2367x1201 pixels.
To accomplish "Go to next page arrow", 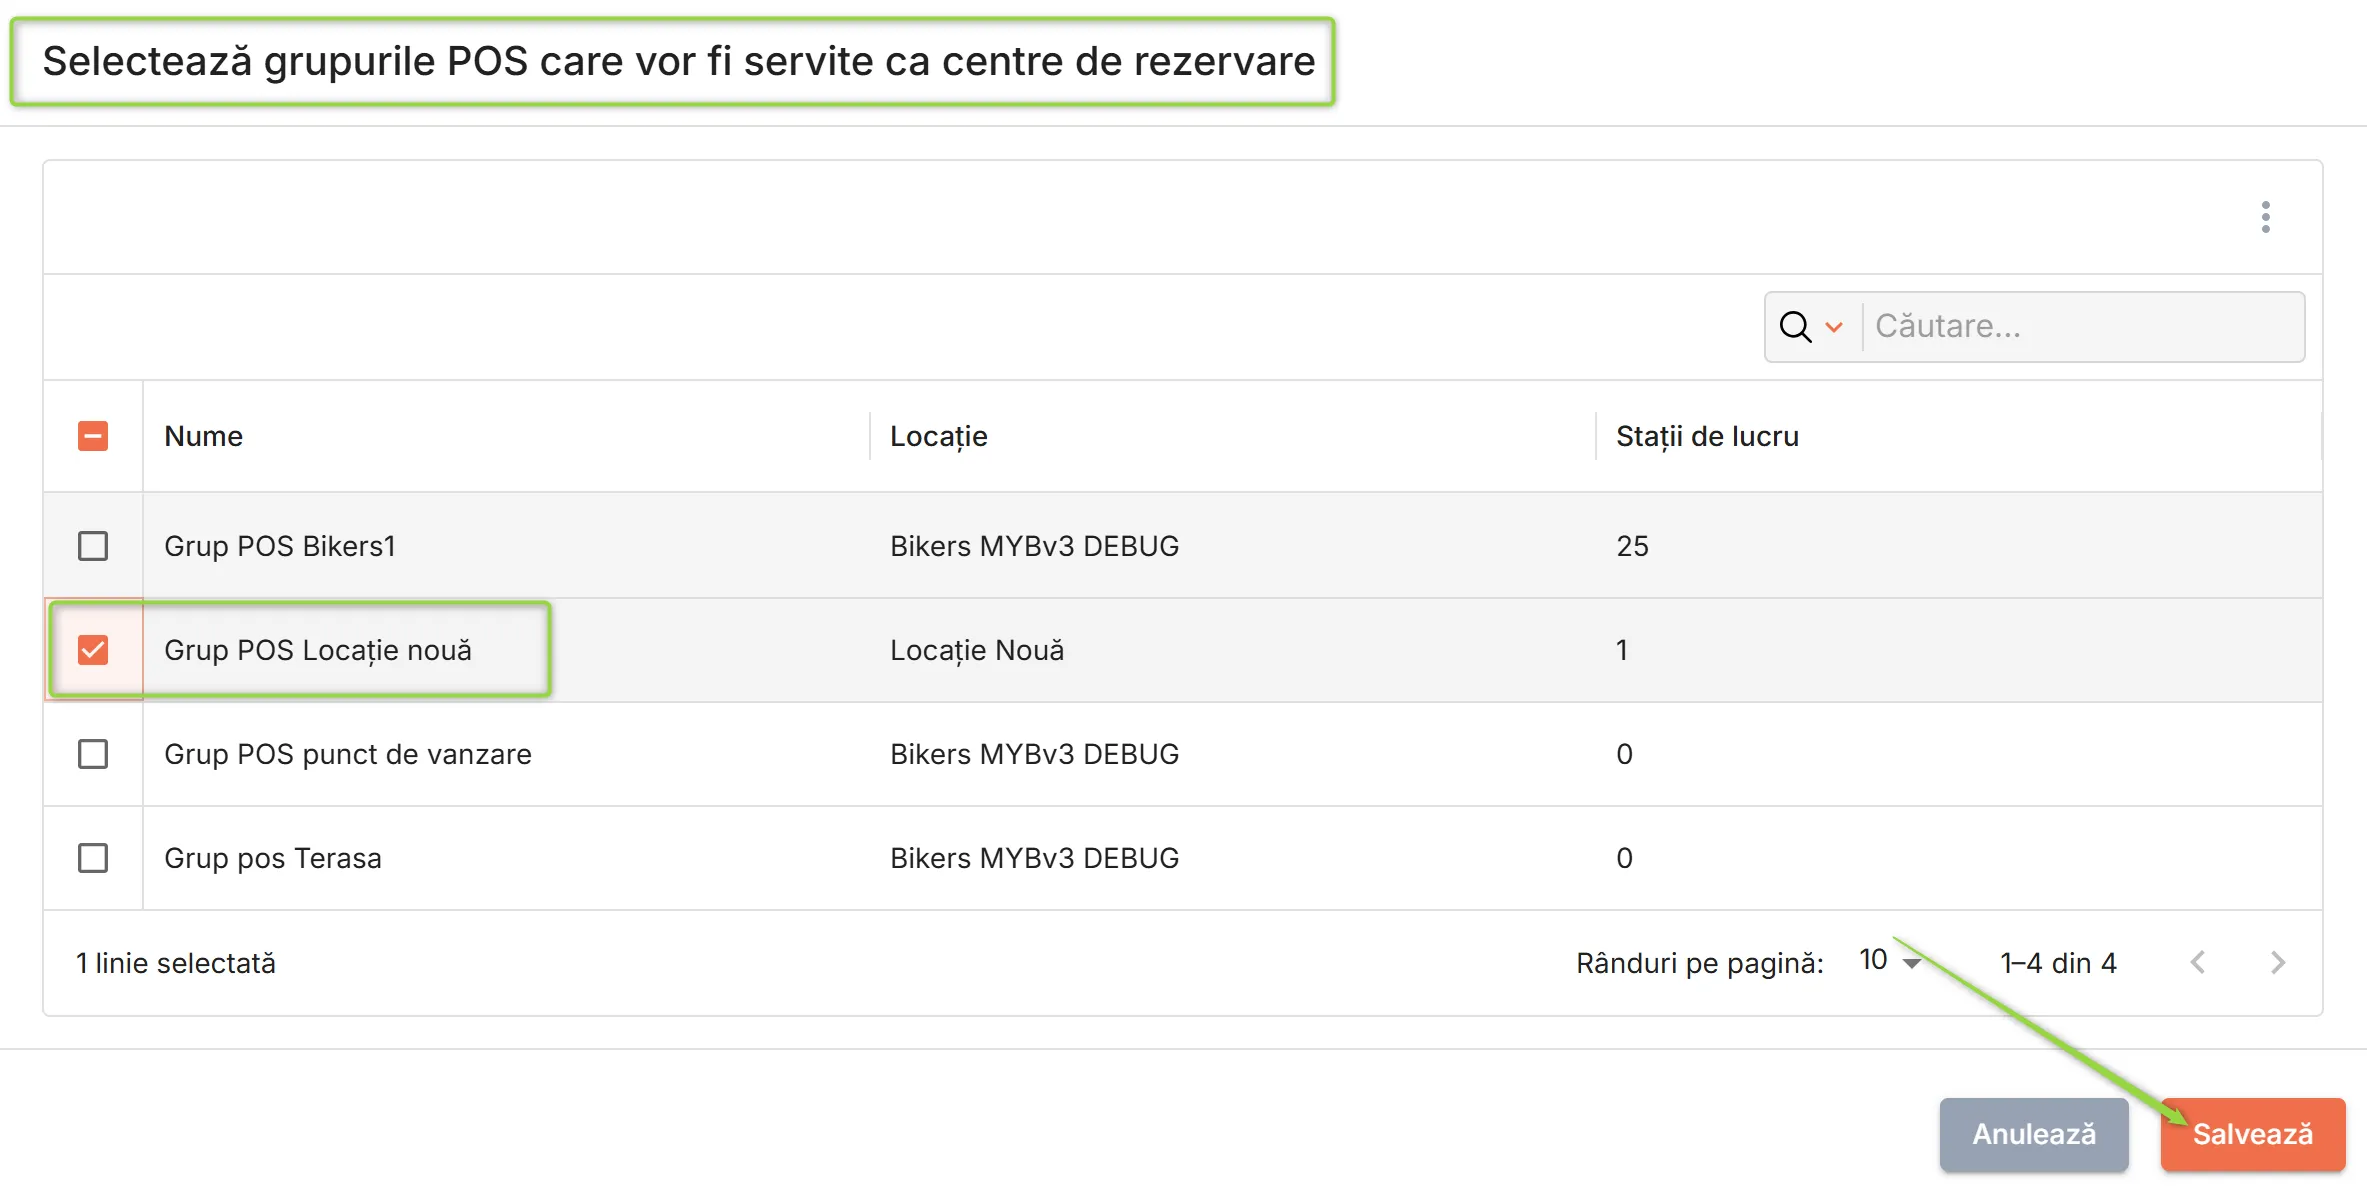I will click(x=2277, y=963).
